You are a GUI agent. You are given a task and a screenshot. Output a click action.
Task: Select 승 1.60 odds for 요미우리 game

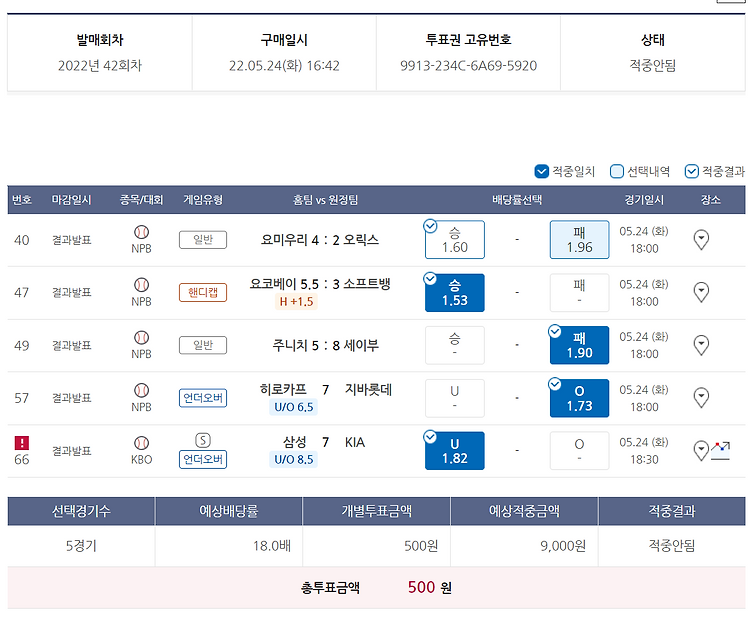coord(455,240)
